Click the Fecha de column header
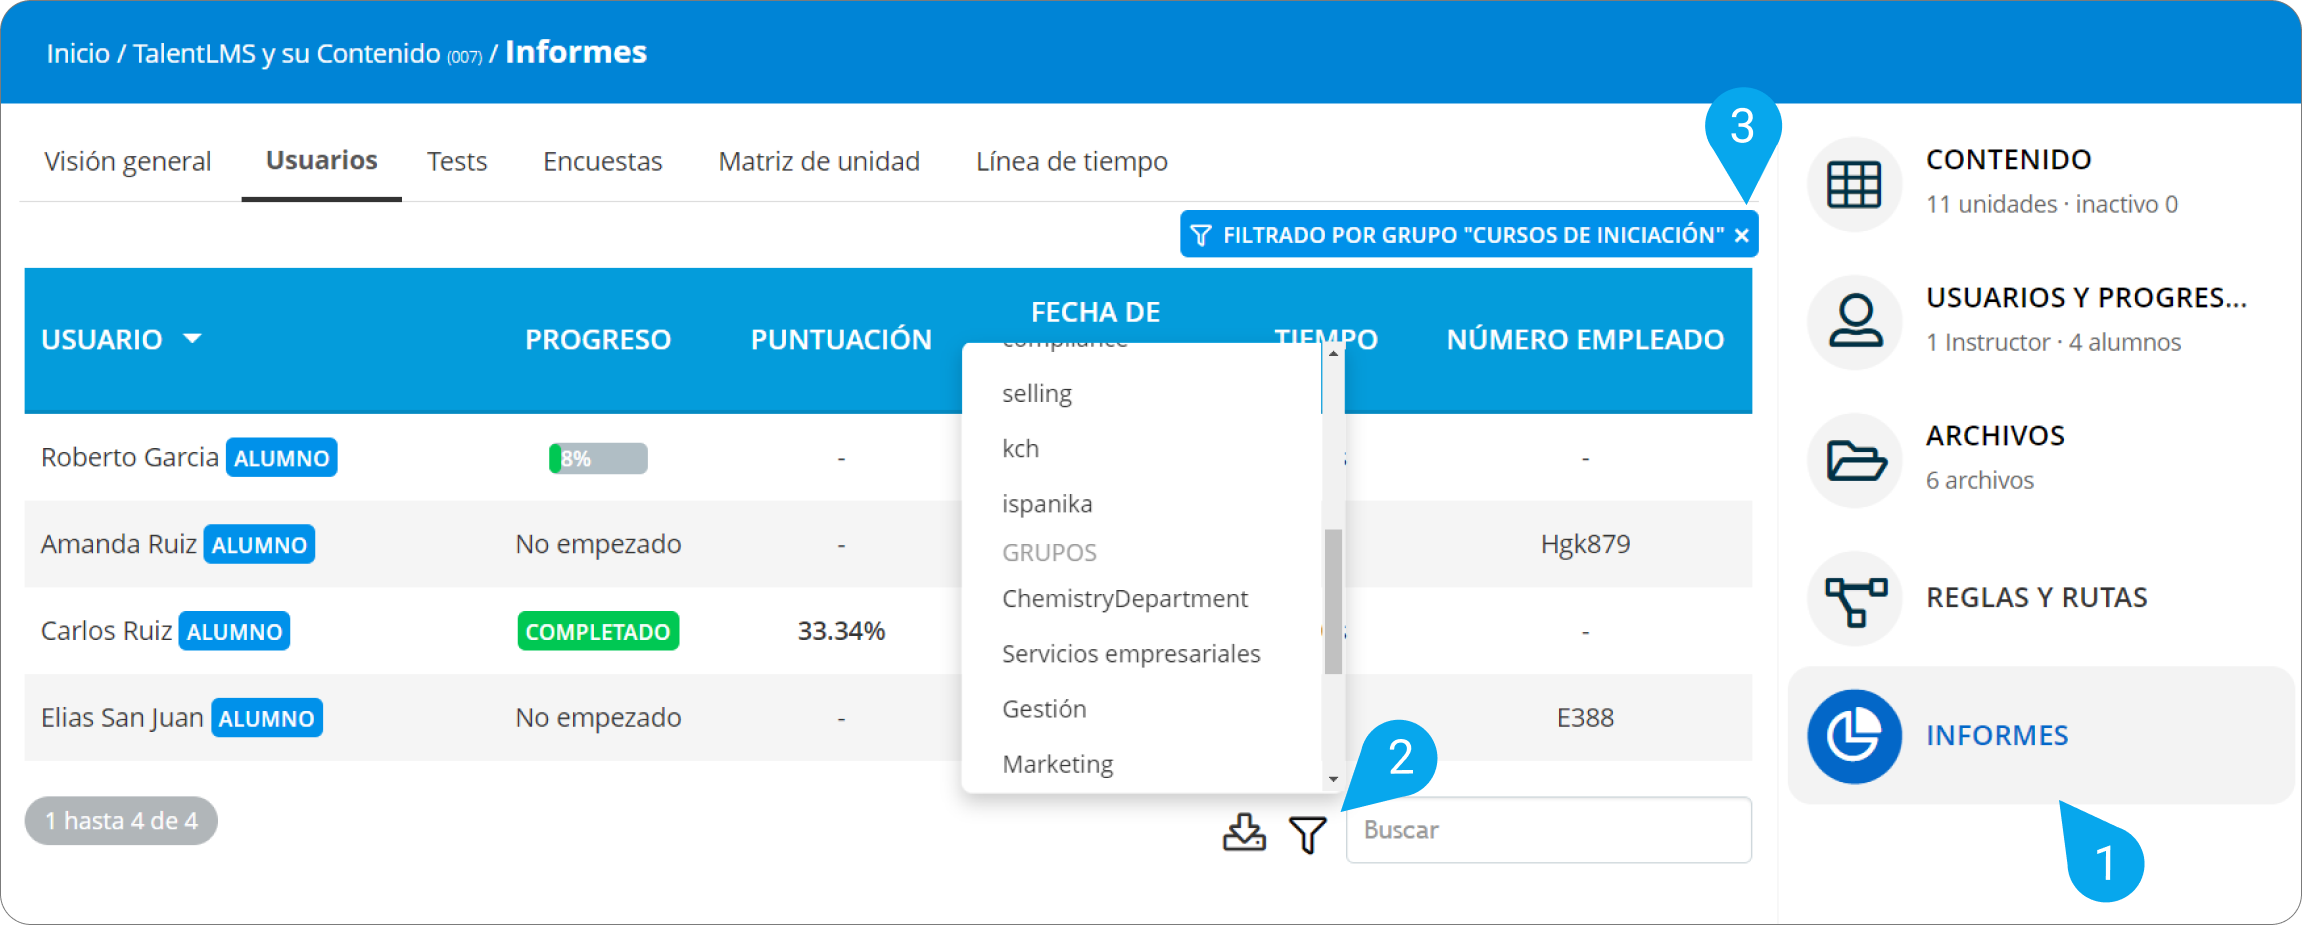This screenshot has width=2302, height=925. coord(1095,313)
